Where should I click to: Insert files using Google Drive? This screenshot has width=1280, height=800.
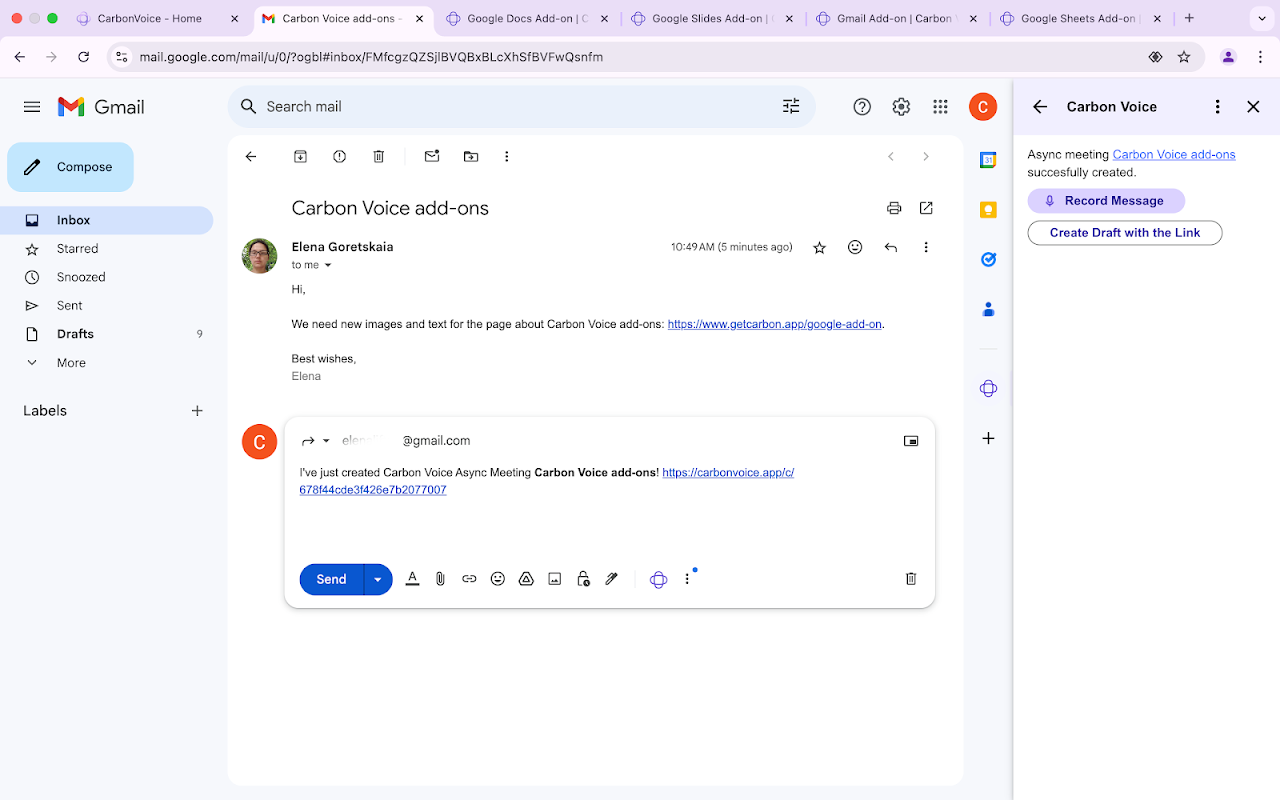point(526,579)
